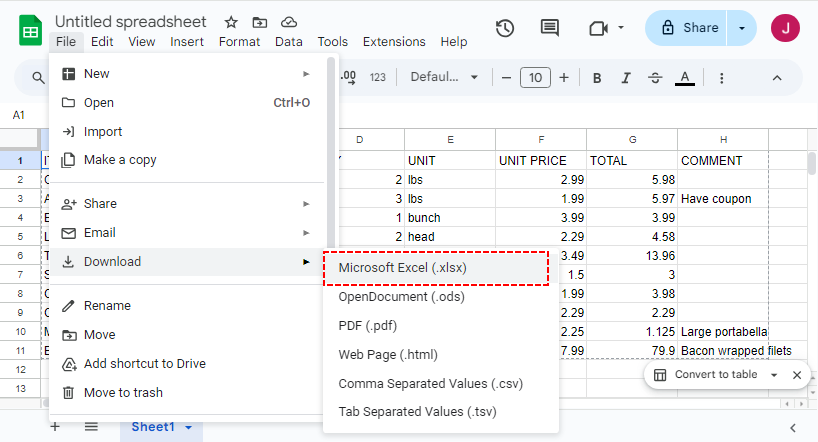Select Add shortcut to Drive
Screen dimensions: 818x442
pyautogui.click(x=188, y=364)
